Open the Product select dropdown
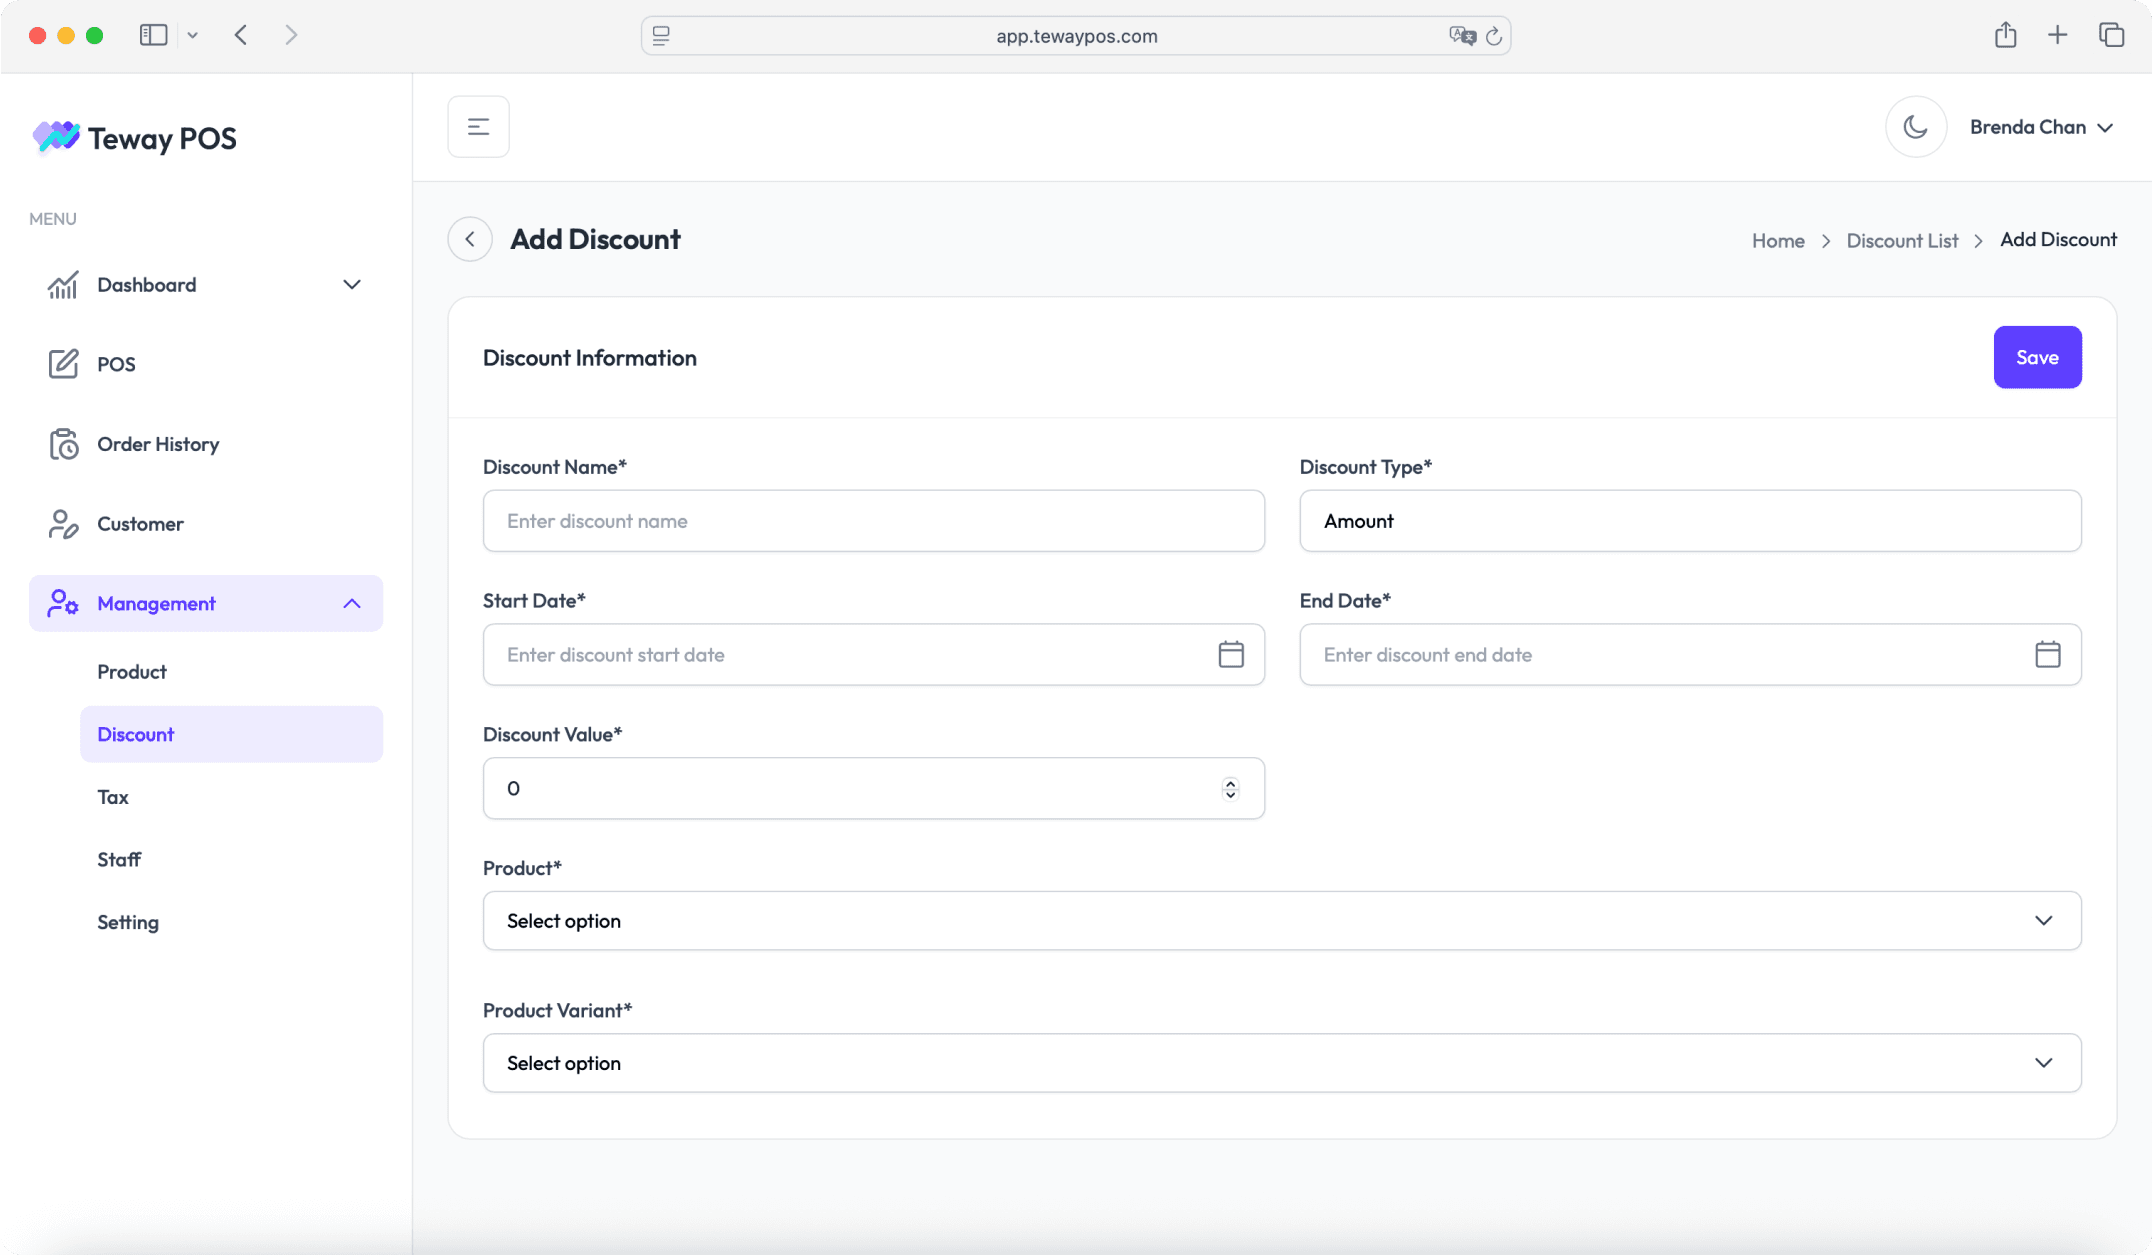The width and height of the screenshot is (2152, 1255). click(x=1281, y=920)
